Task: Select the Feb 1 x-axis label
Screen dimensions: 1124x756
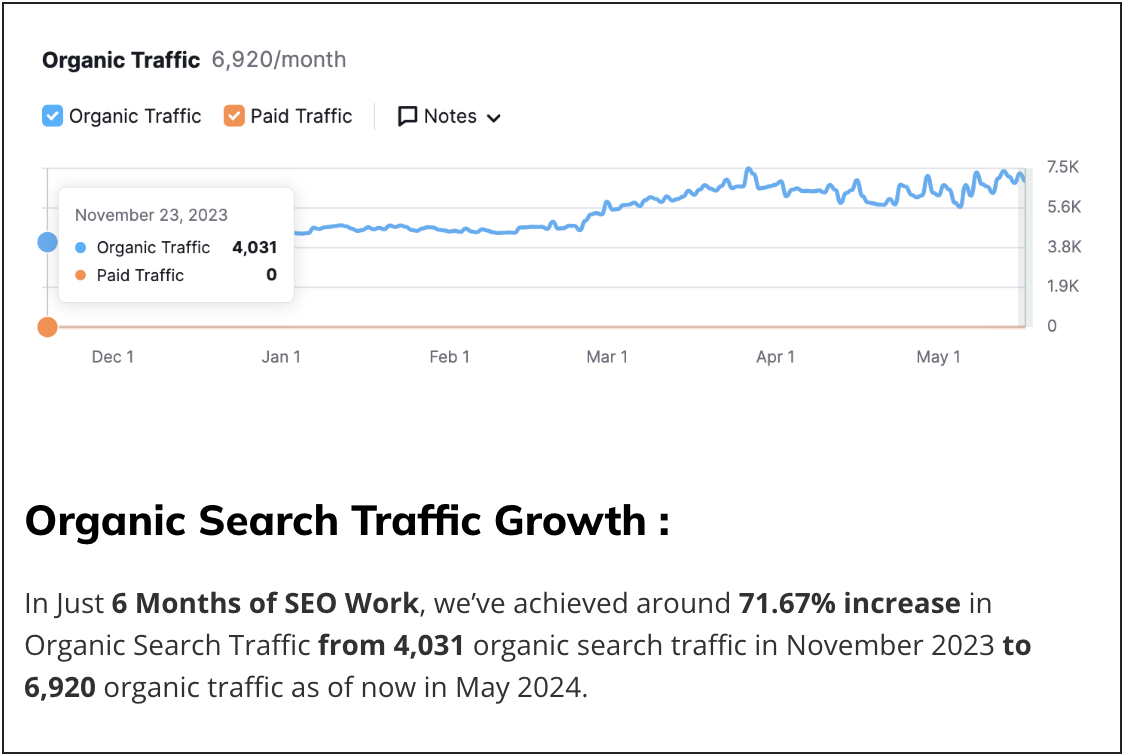Action: pyautogui.click(x=449, y=357)
